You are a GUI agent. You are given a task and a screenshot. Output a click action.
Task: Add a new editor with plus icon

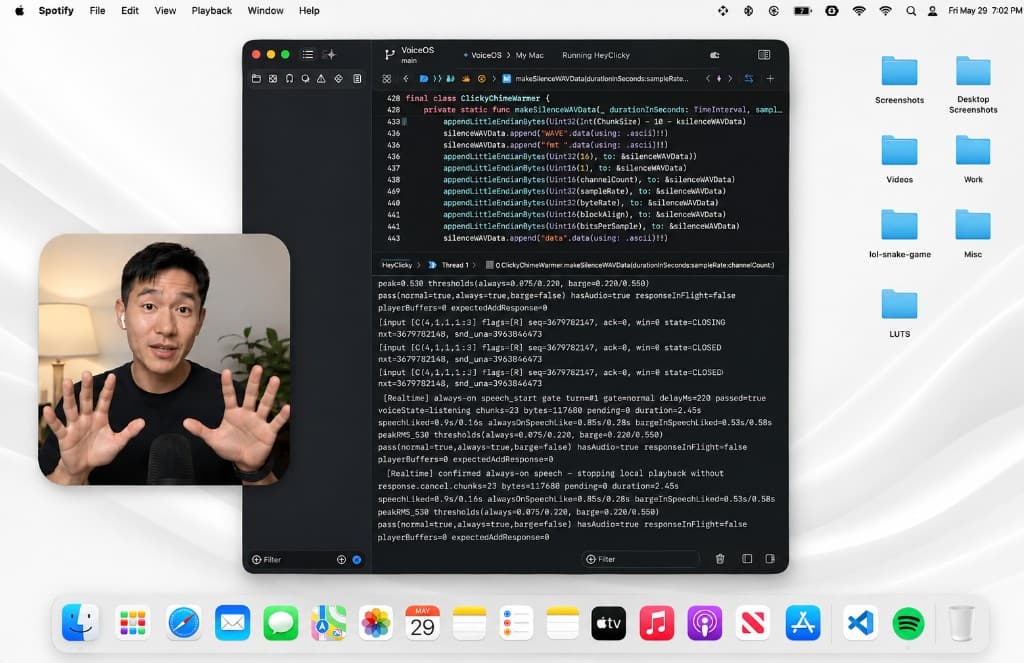(x=771, y=78)
